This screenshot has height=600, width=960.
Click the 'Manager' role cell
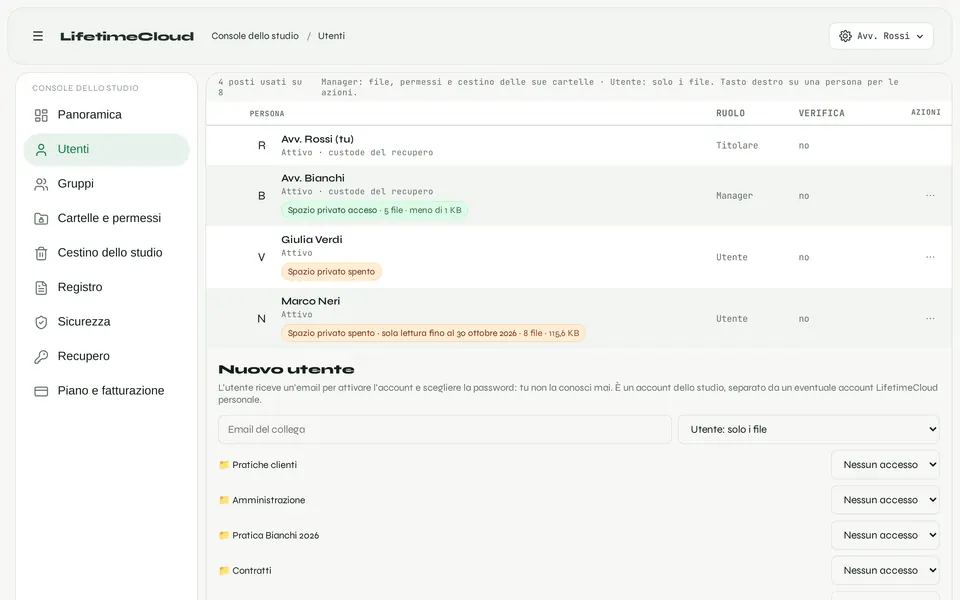tap(735, 196)
